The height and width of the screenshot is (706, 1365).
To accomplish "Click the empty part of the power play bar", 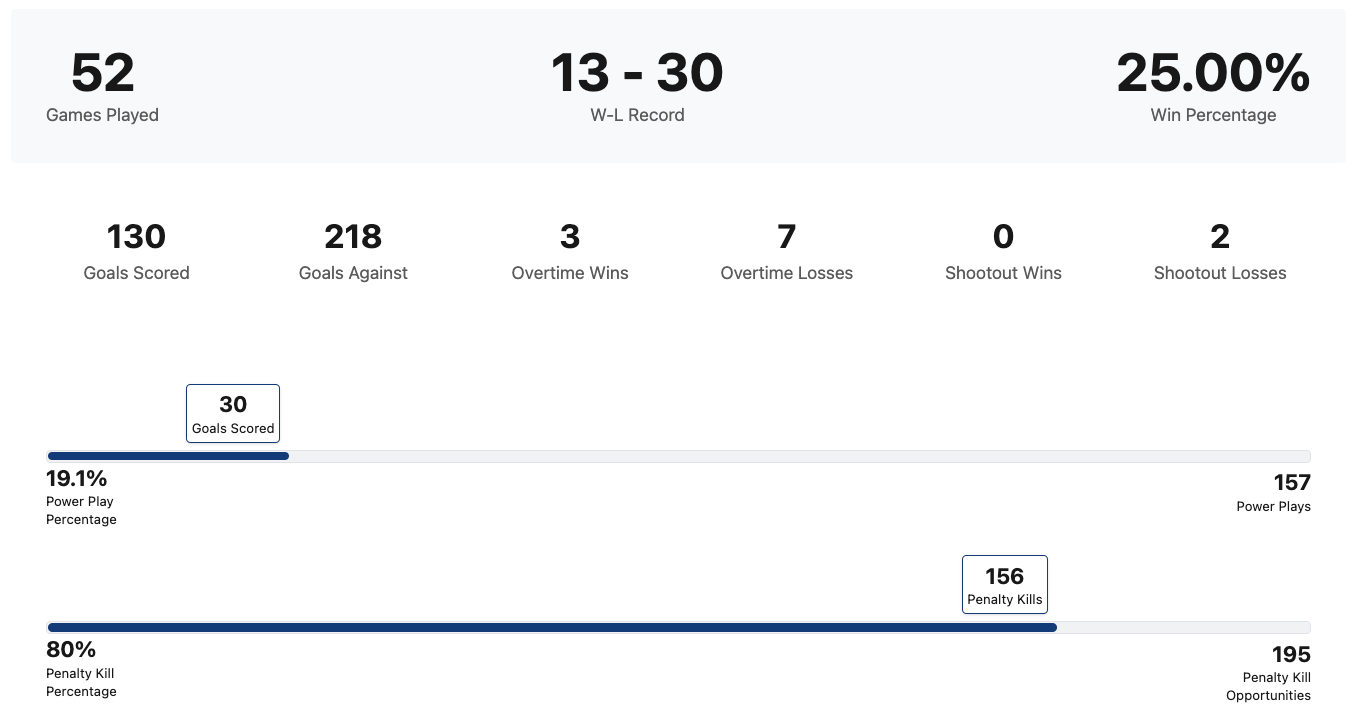I will pos(800,456).
